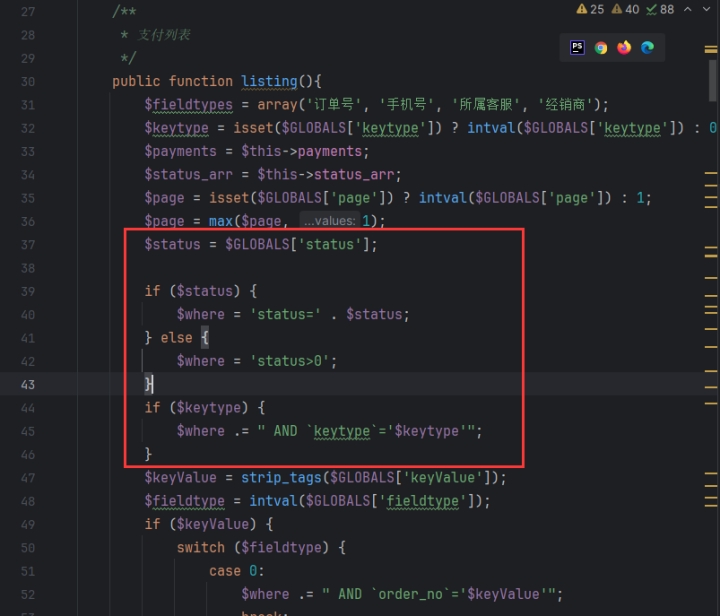Click line number 43 in gutter
This screenshot has height=616, width=720.
click(x=27, y=384)
